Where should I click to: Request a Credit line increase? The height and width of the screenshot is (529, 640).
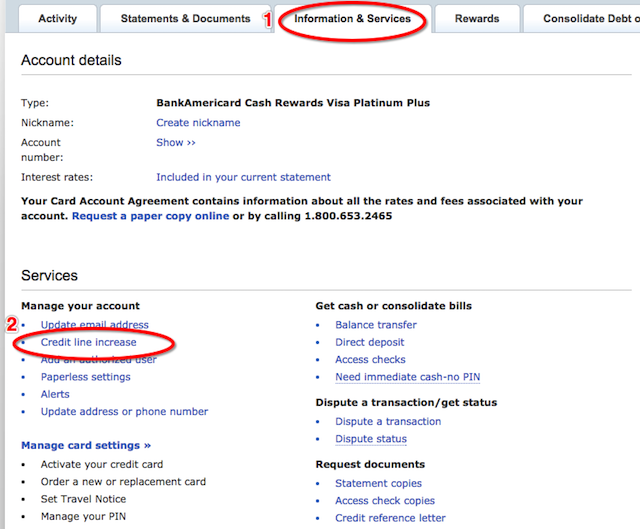point(88,342)
